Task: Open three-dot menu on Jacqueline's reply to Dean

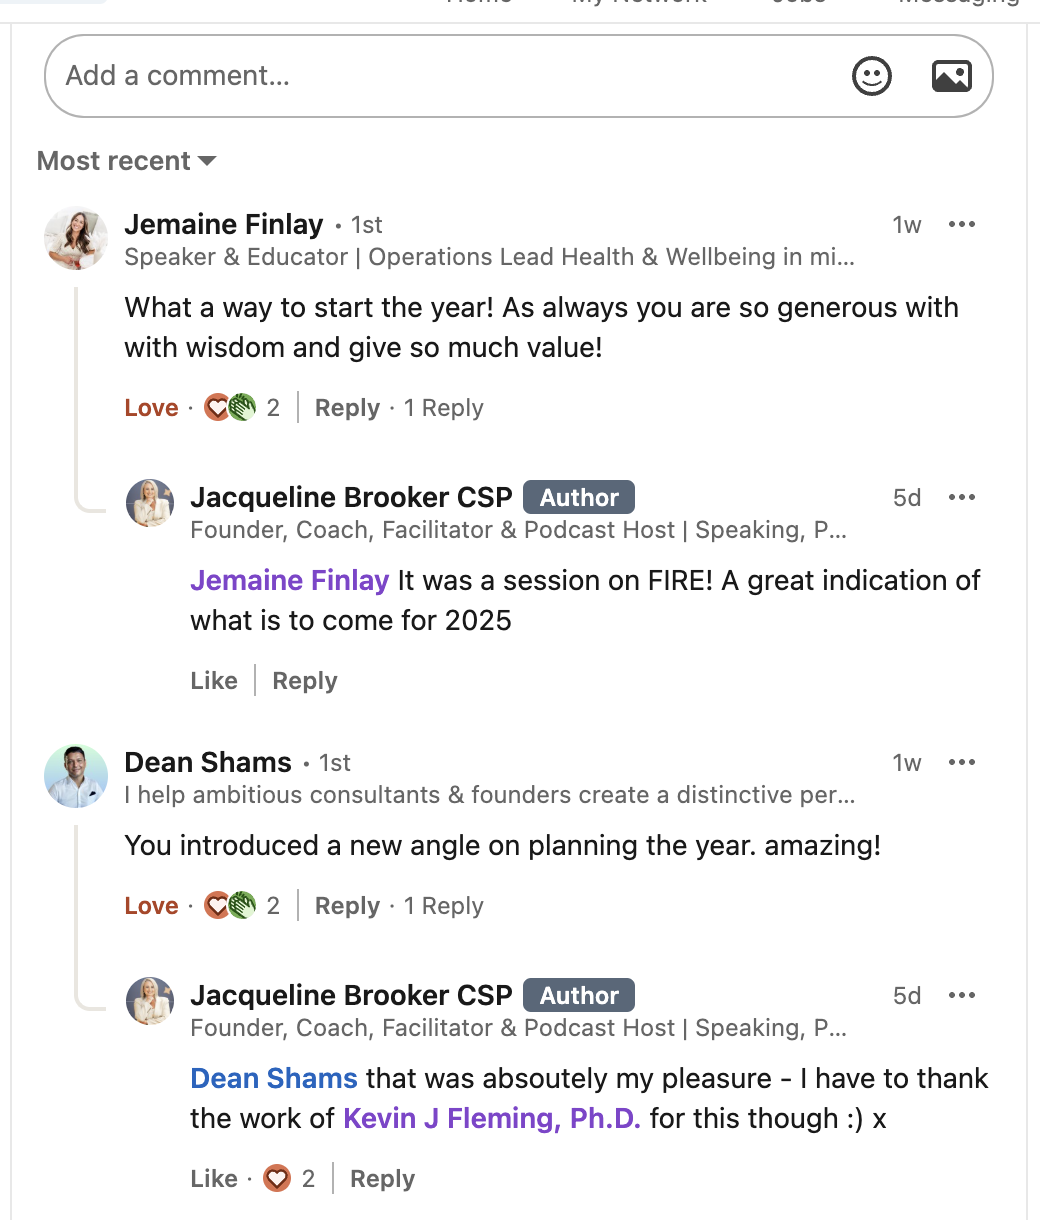Action: tap(961, 996)
